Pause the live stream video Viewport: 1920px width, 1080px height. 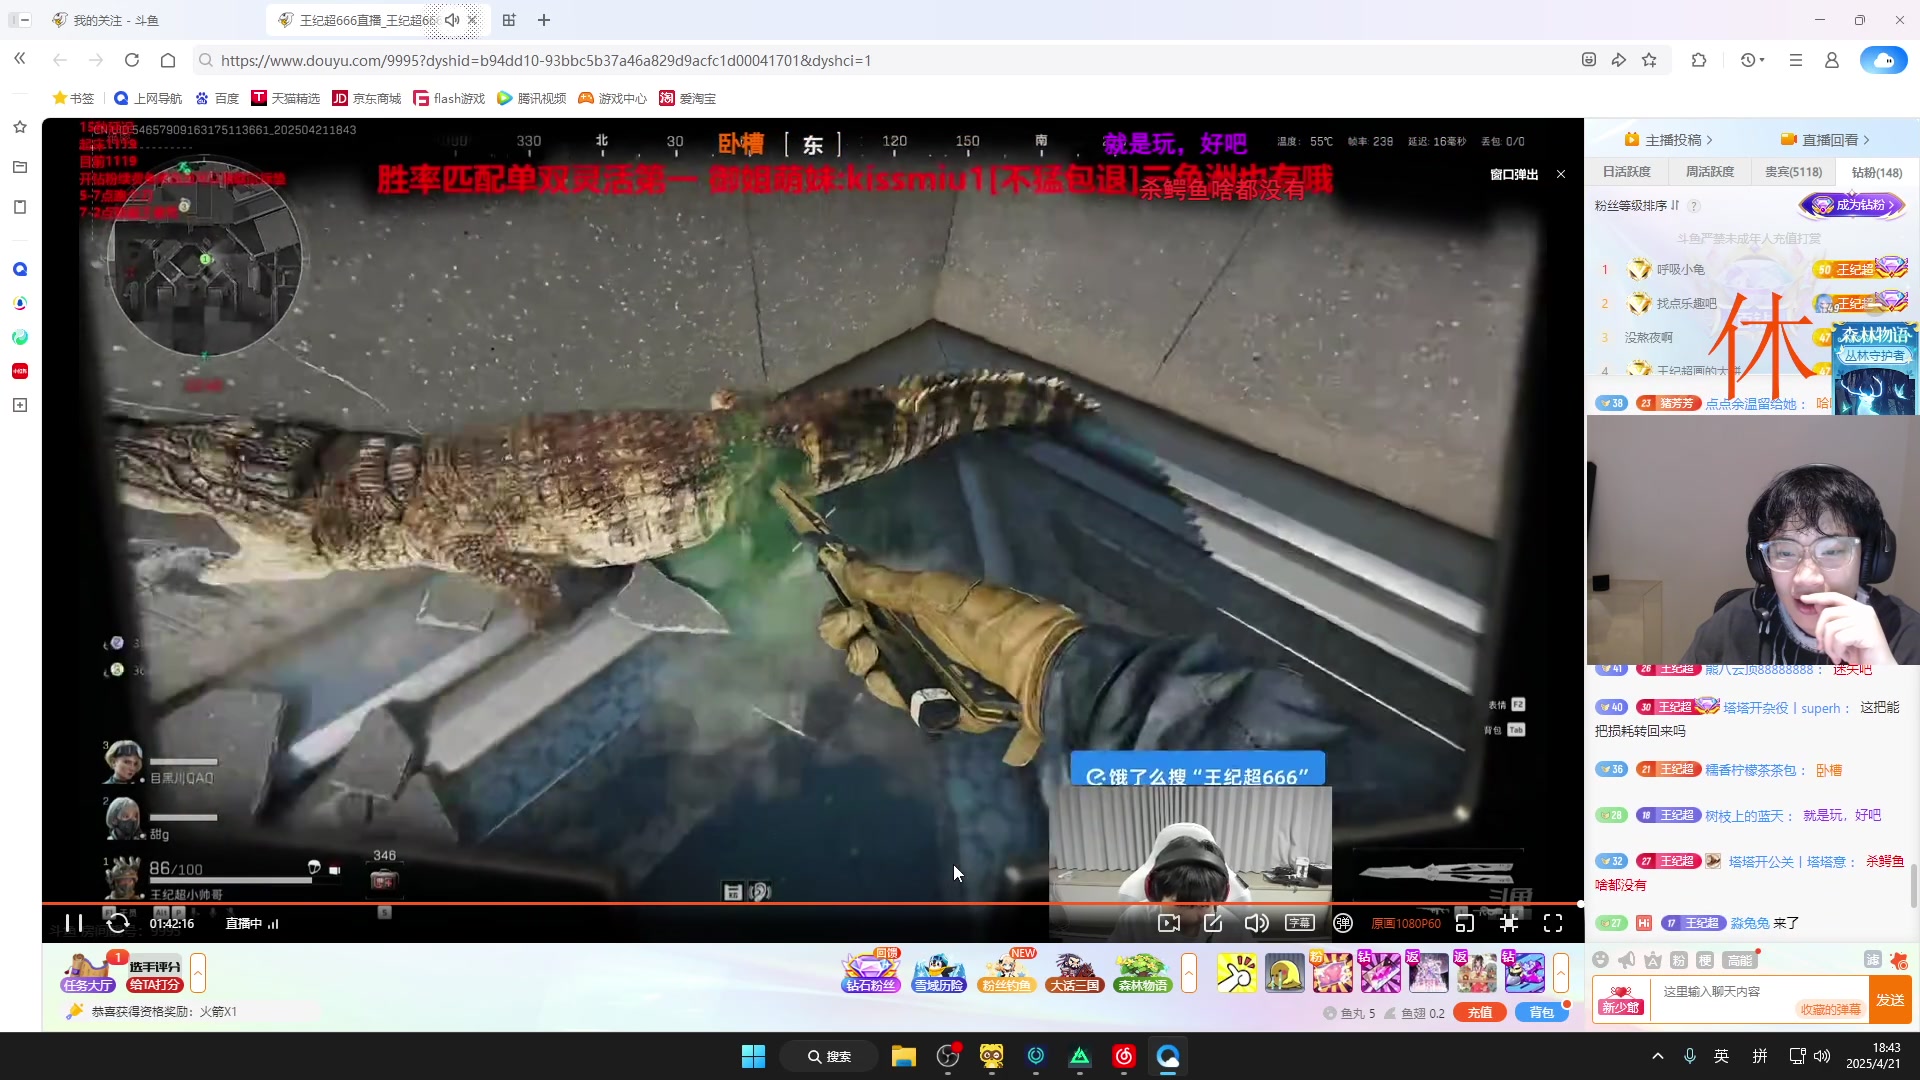pos(74,923)
